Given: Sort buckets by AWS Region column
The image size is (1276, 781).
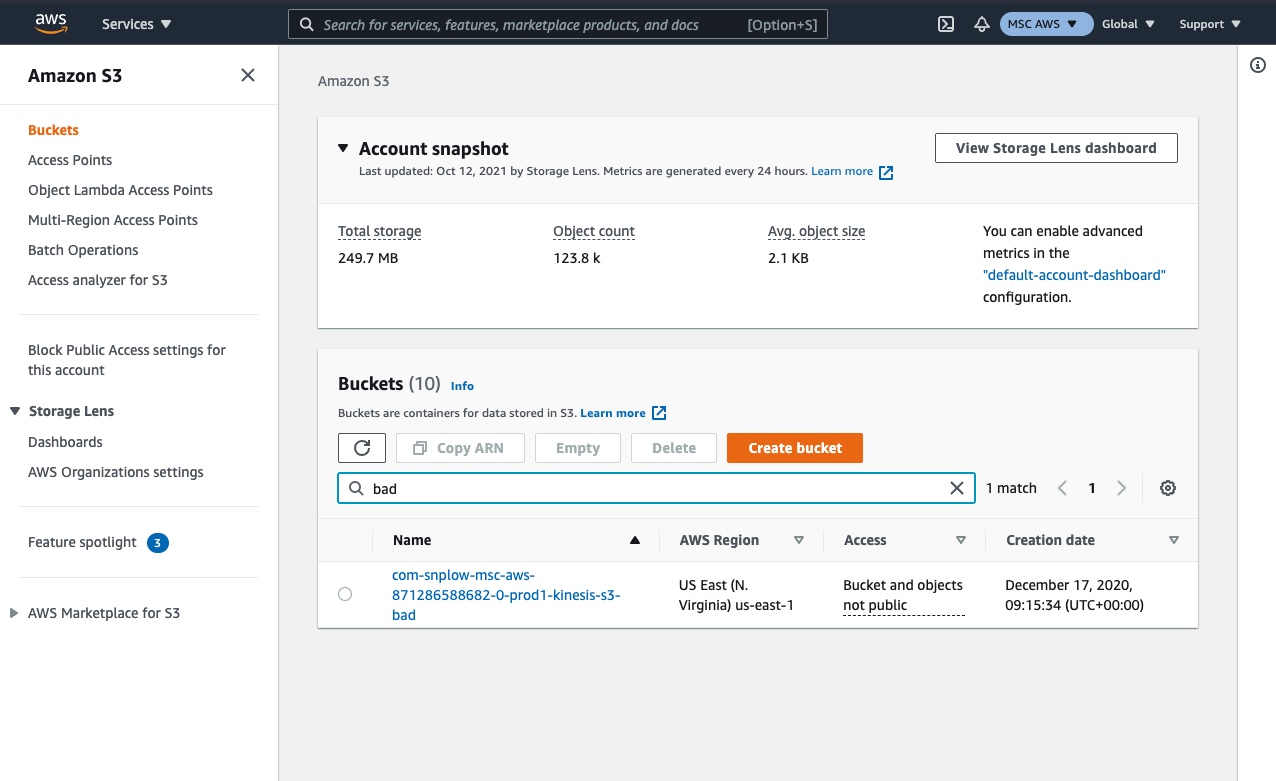Looking at the screenshot, I should 798,540.
